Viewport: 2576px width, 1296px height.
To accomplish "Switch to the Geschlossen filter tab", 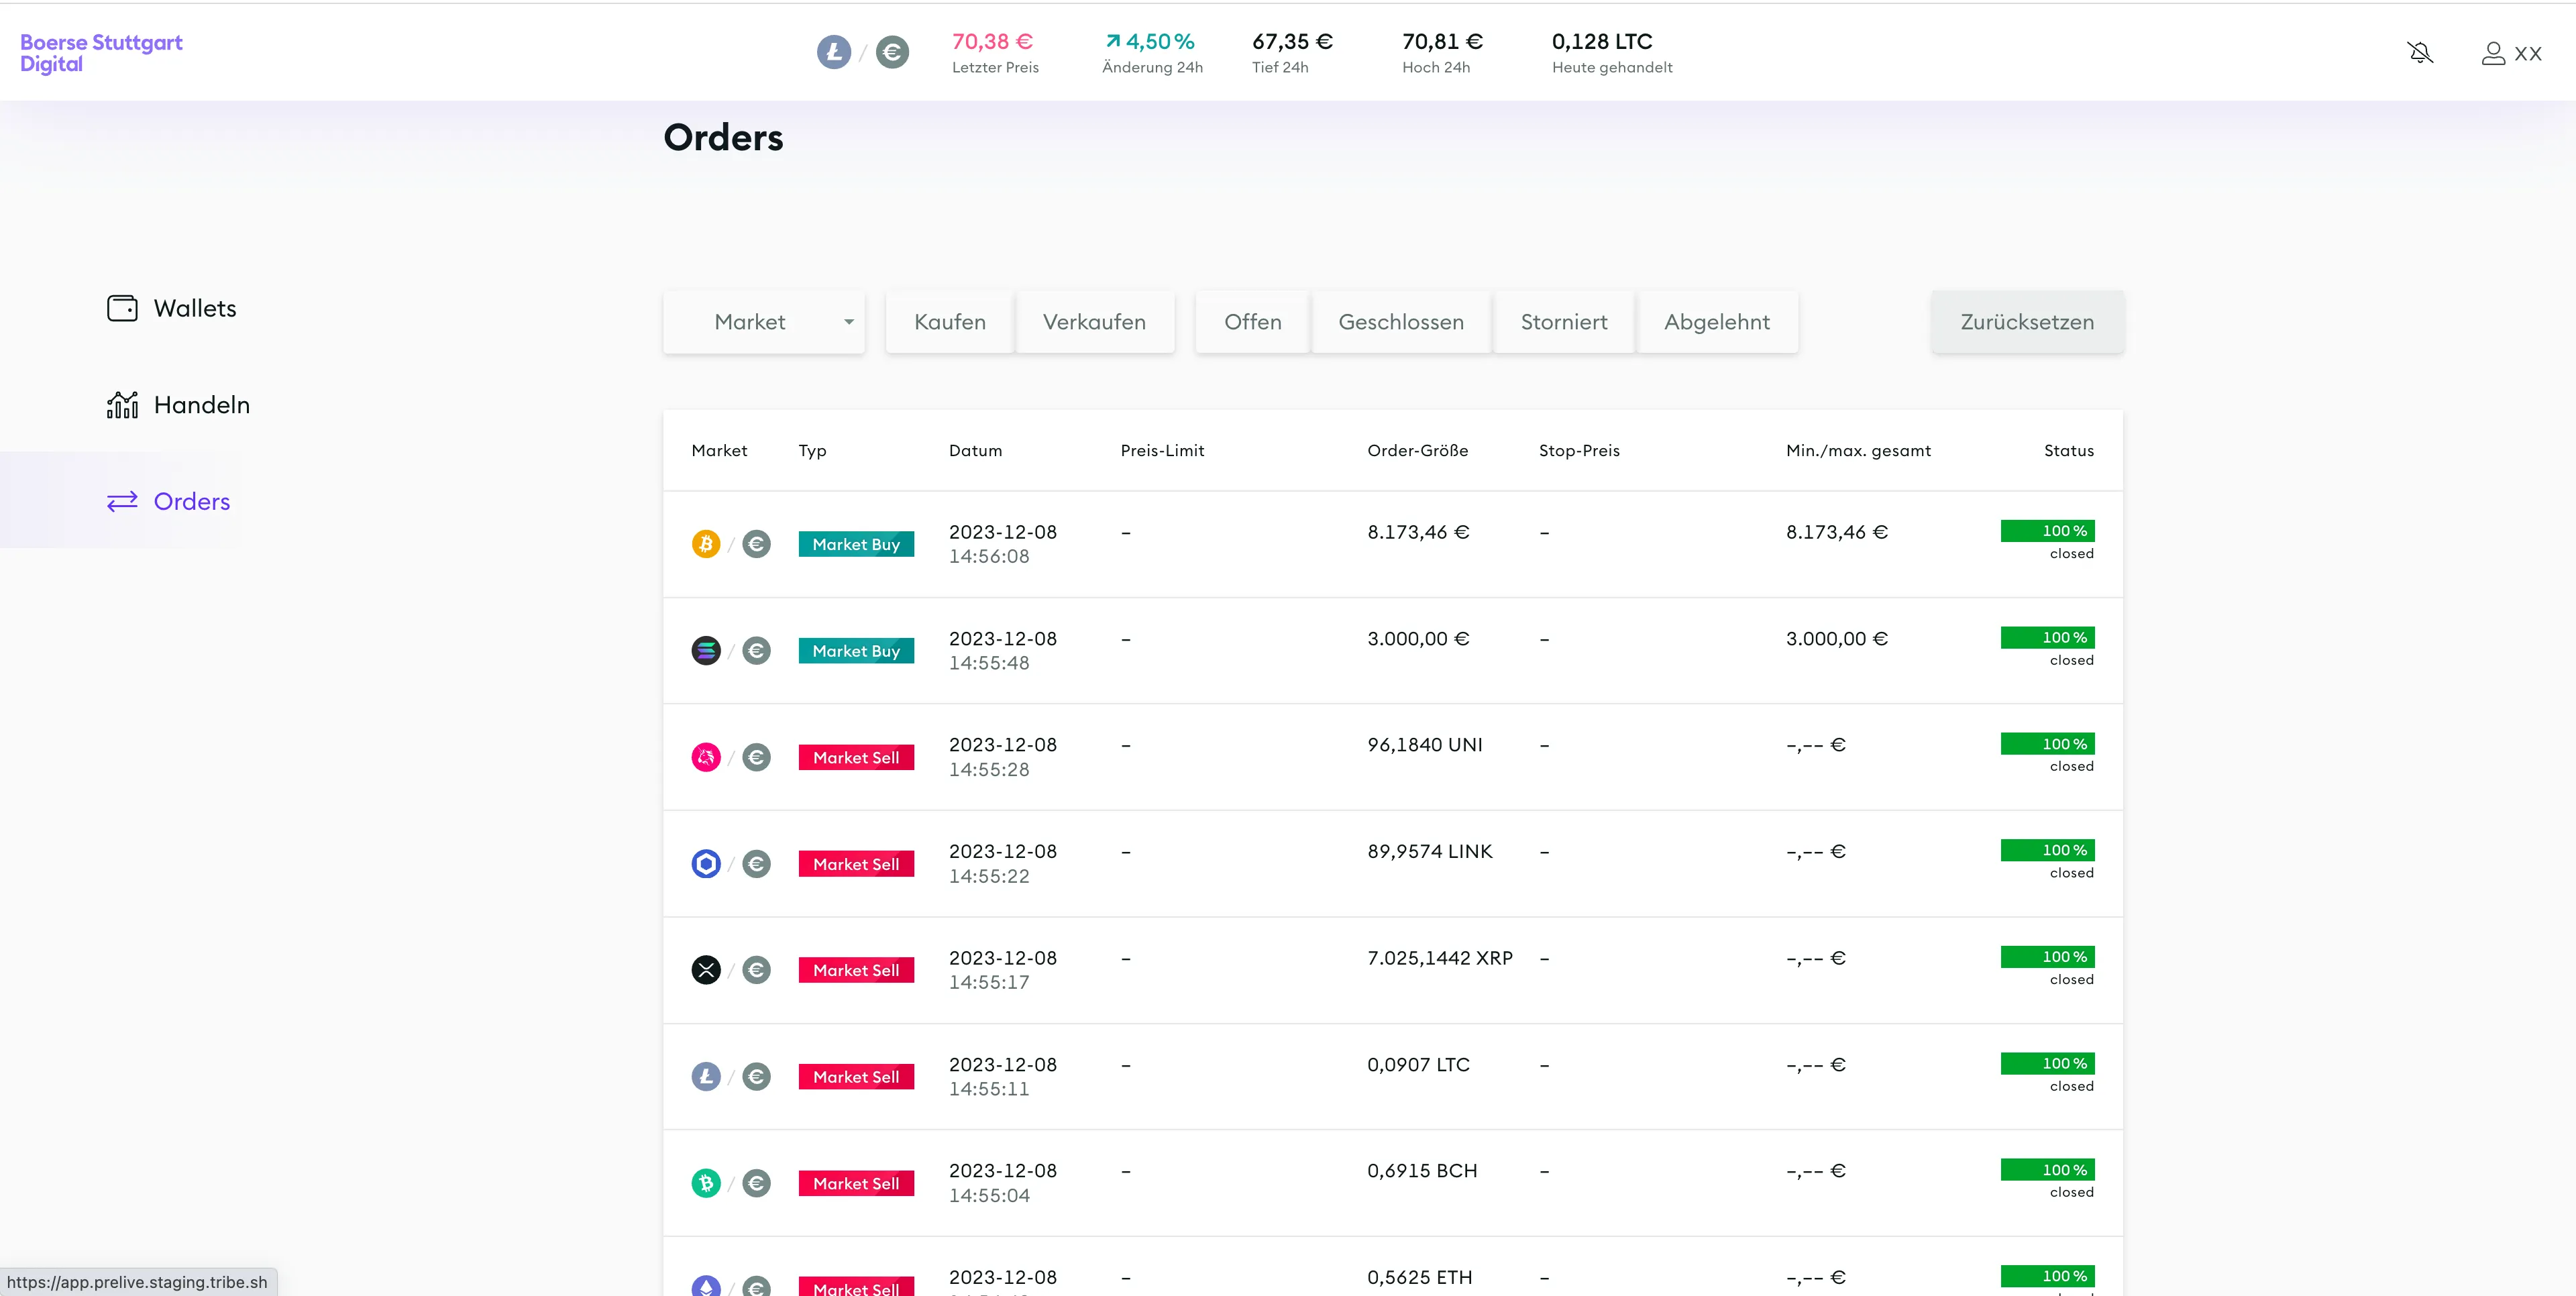I will (x=1401, y=322).
